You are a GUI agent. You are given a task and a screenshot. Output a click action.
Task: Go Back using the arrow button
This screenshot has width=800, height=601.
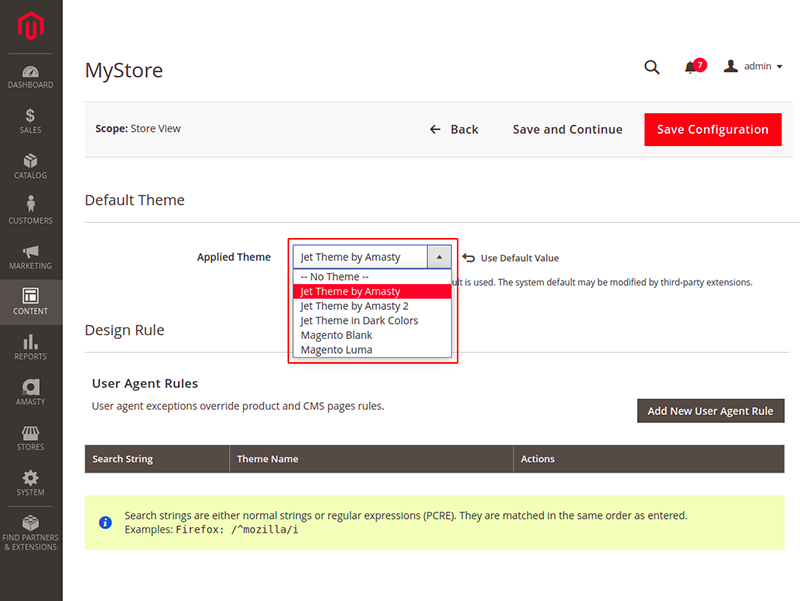pos(454,130)
